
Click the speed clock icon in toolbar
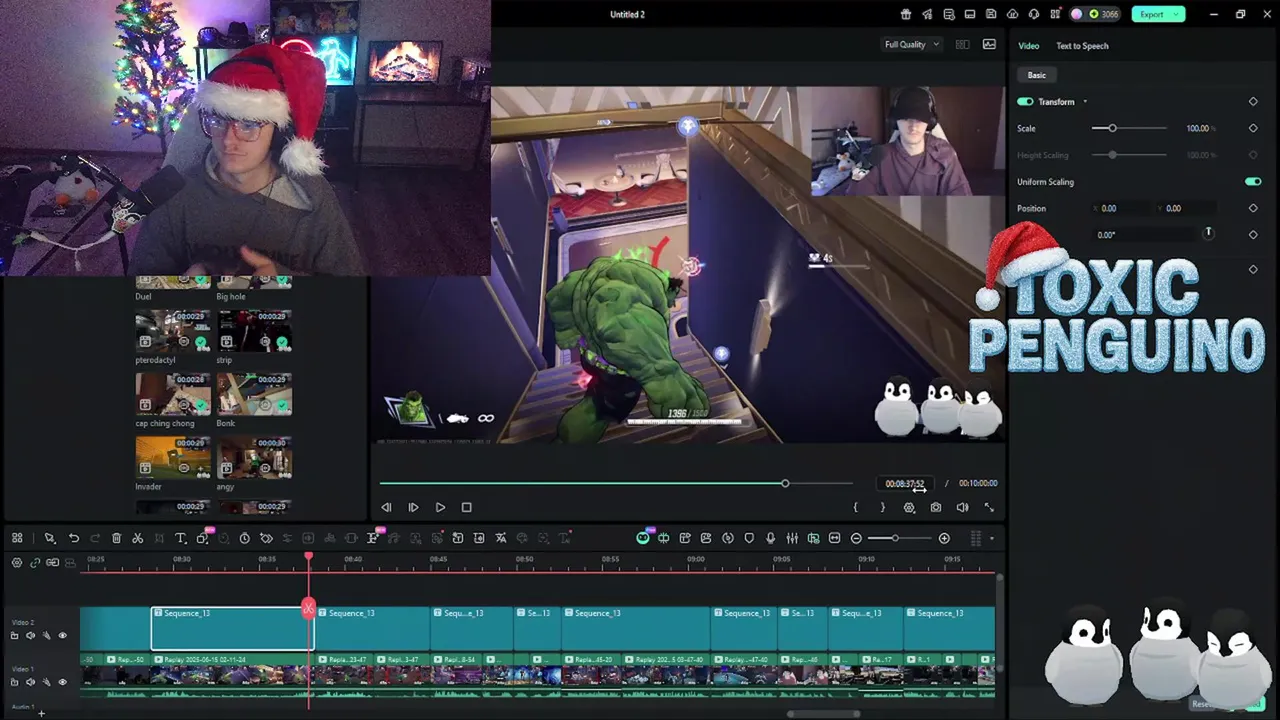tap(244, 538)
